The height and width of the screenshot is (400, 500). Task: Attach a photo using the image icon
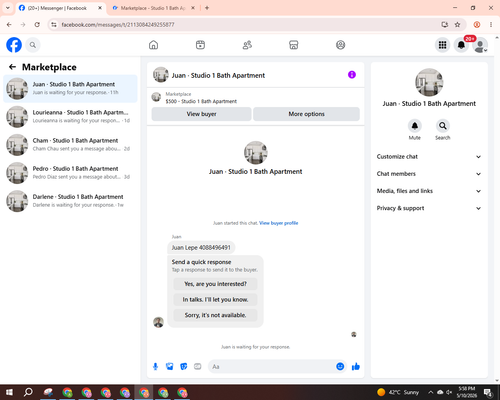click(x=170, y=367)
